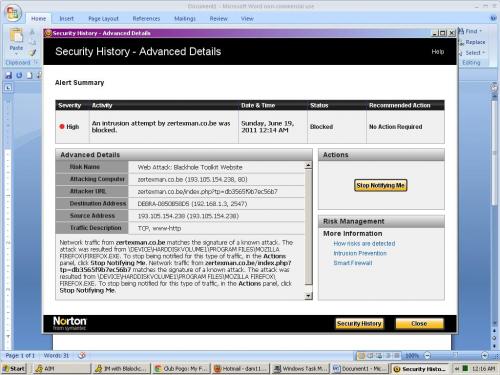Expand the Clipboard group dialog launcher

tap(36, 62)
